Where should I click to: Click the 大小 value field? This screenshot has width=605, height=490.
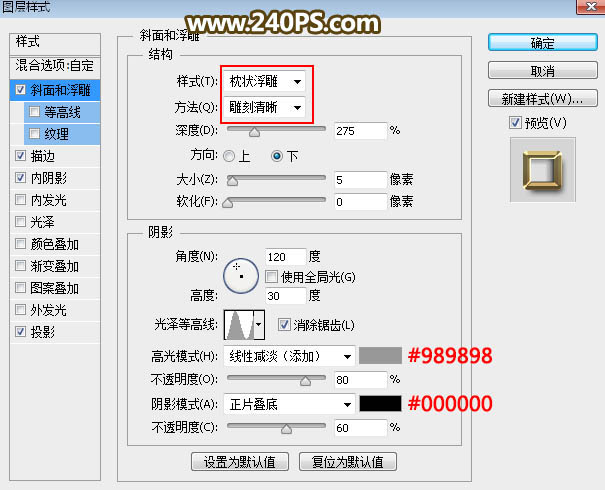[360, 180]
